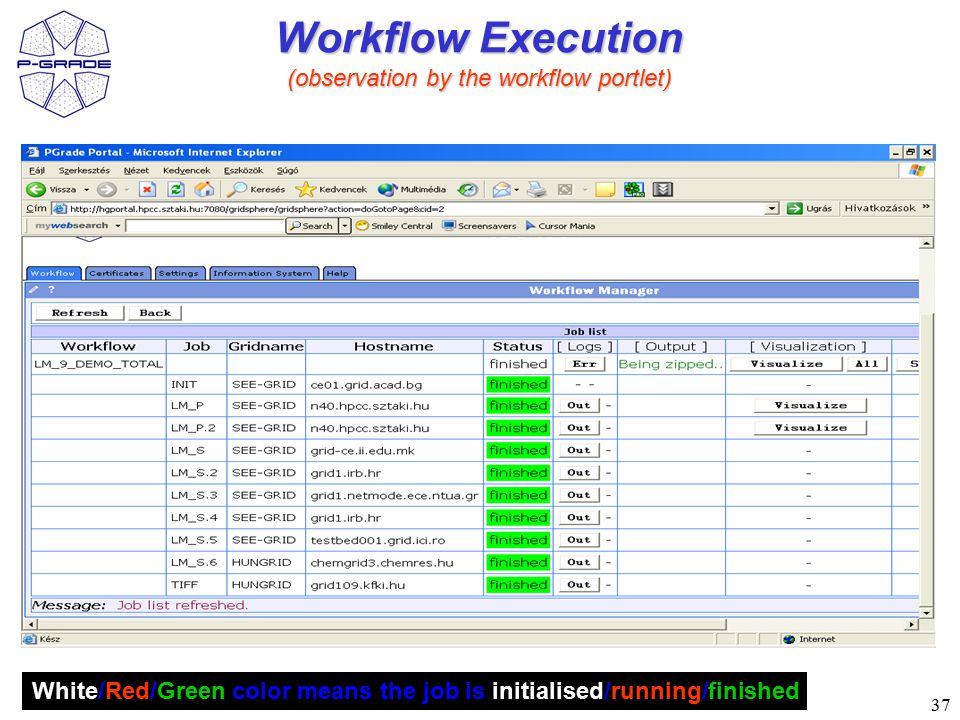
Task: Click the Vissza back arrow icon
Action: pyautogui.click(x=36, y=190)
